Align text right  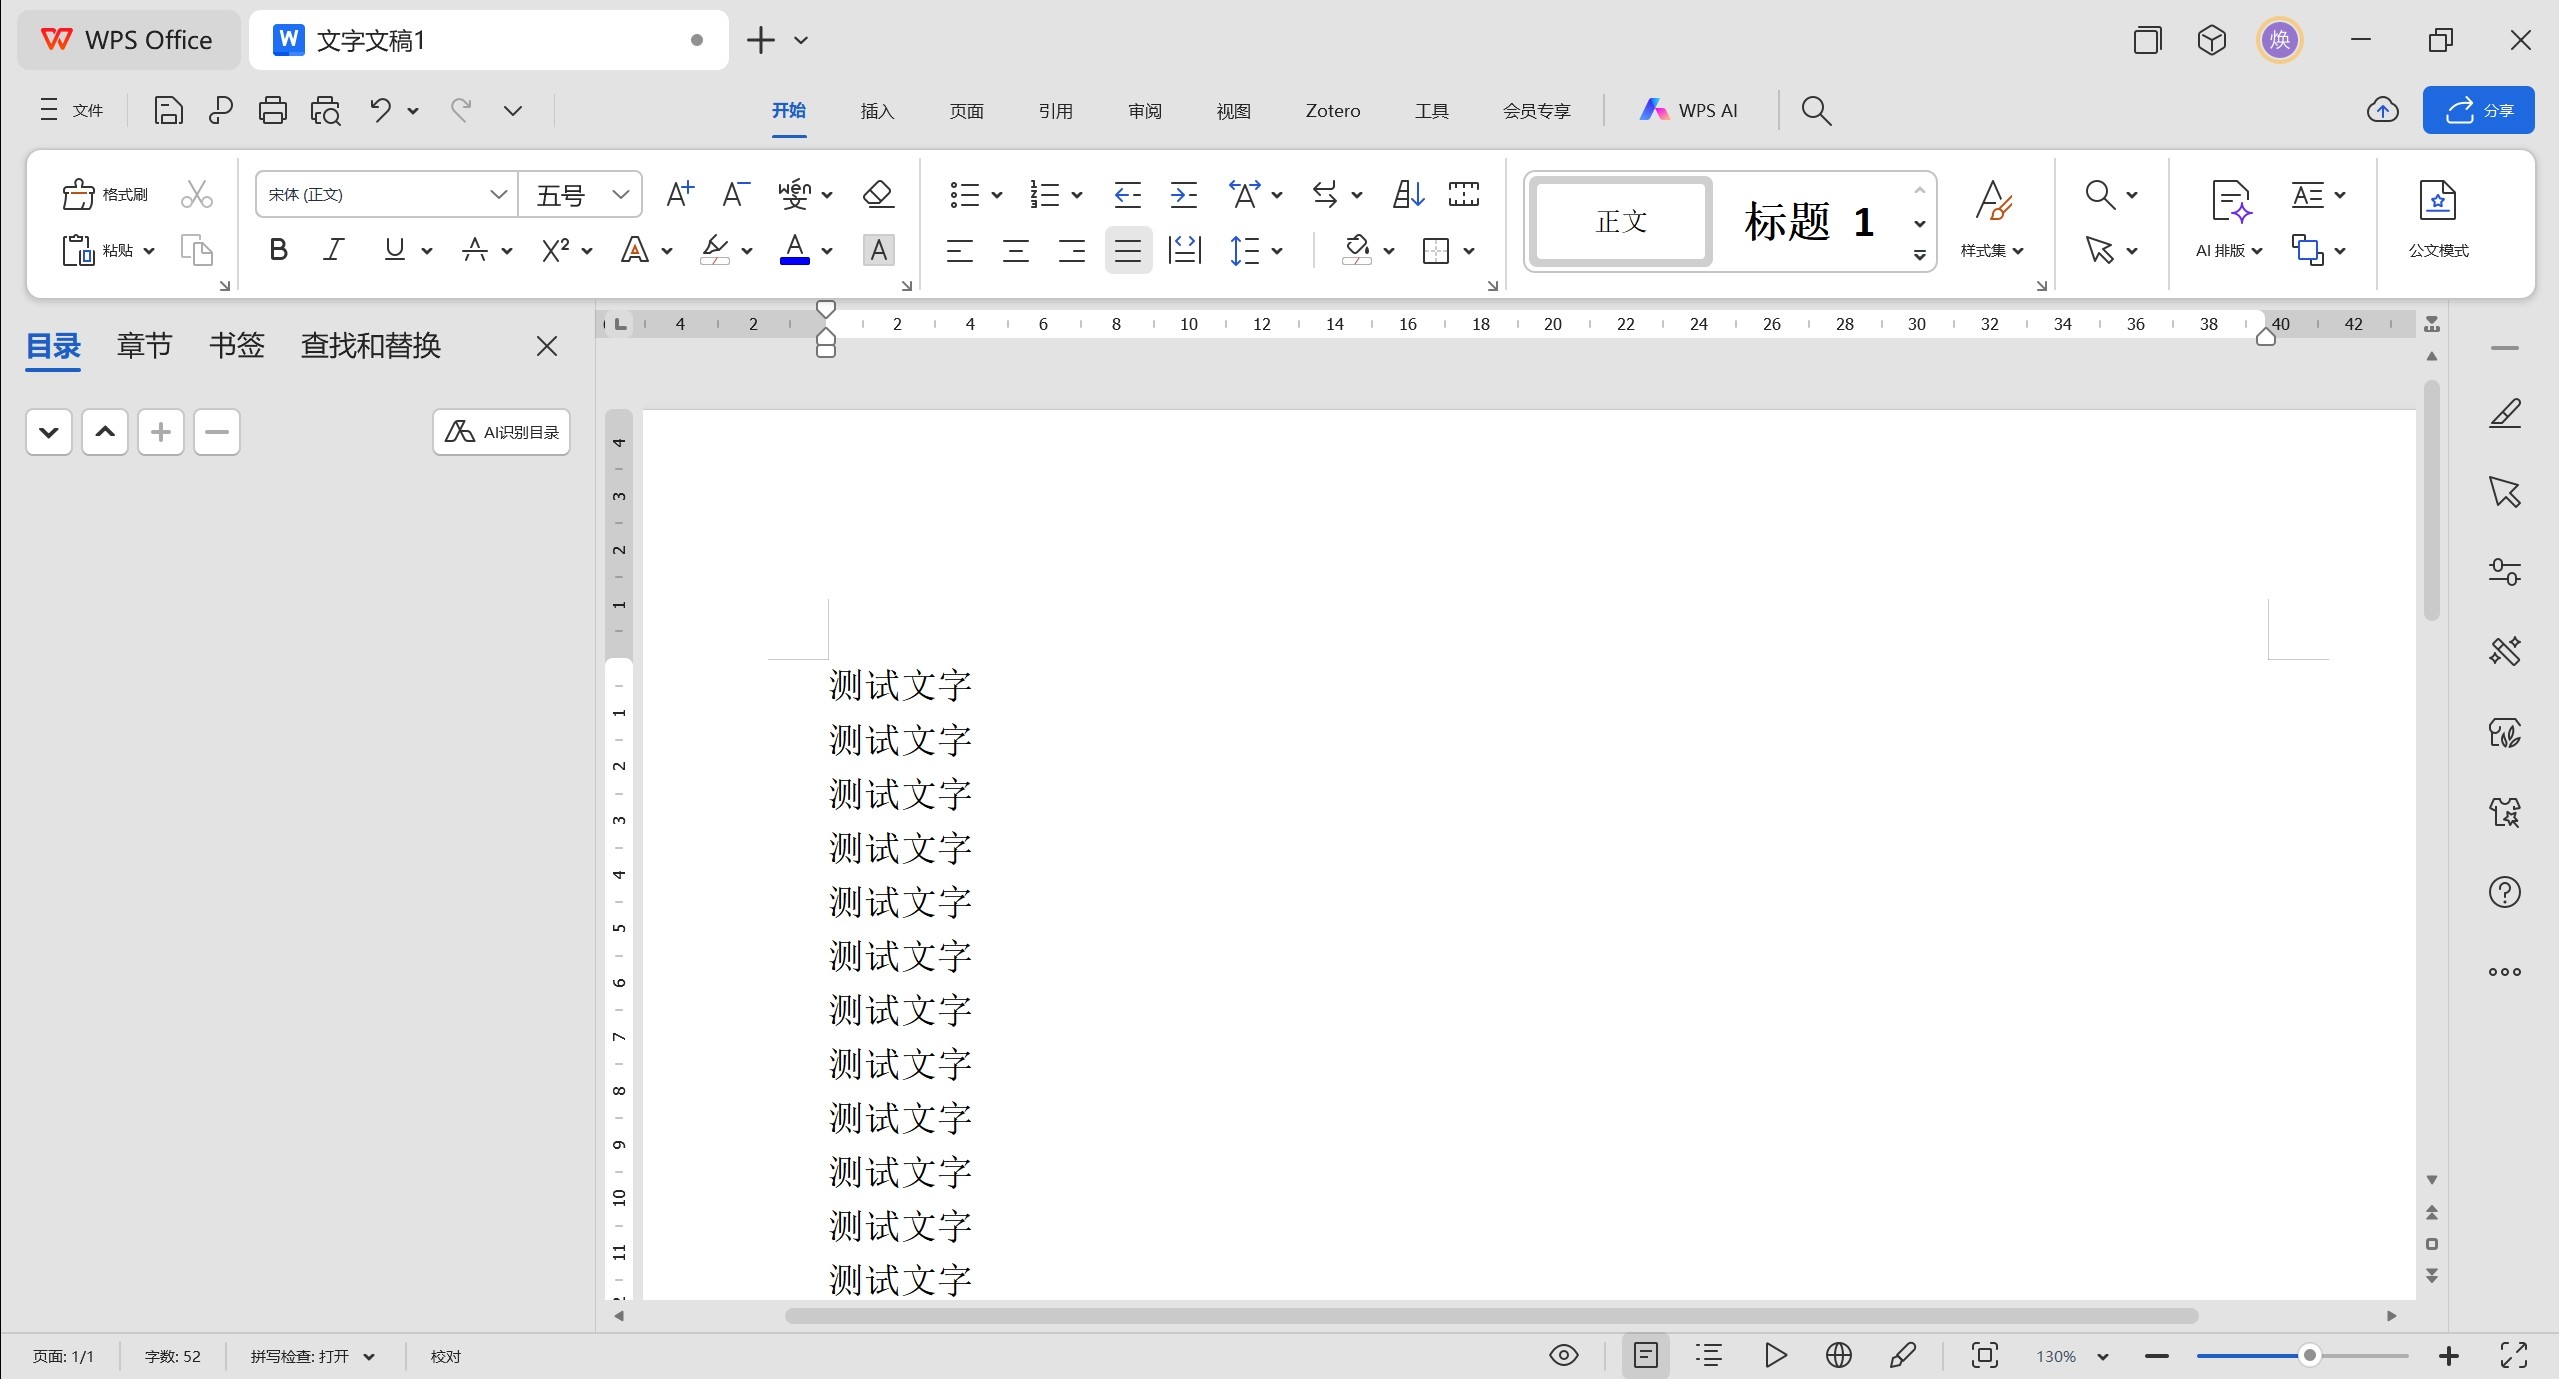pyautogui.click(x=1072, y=250)
